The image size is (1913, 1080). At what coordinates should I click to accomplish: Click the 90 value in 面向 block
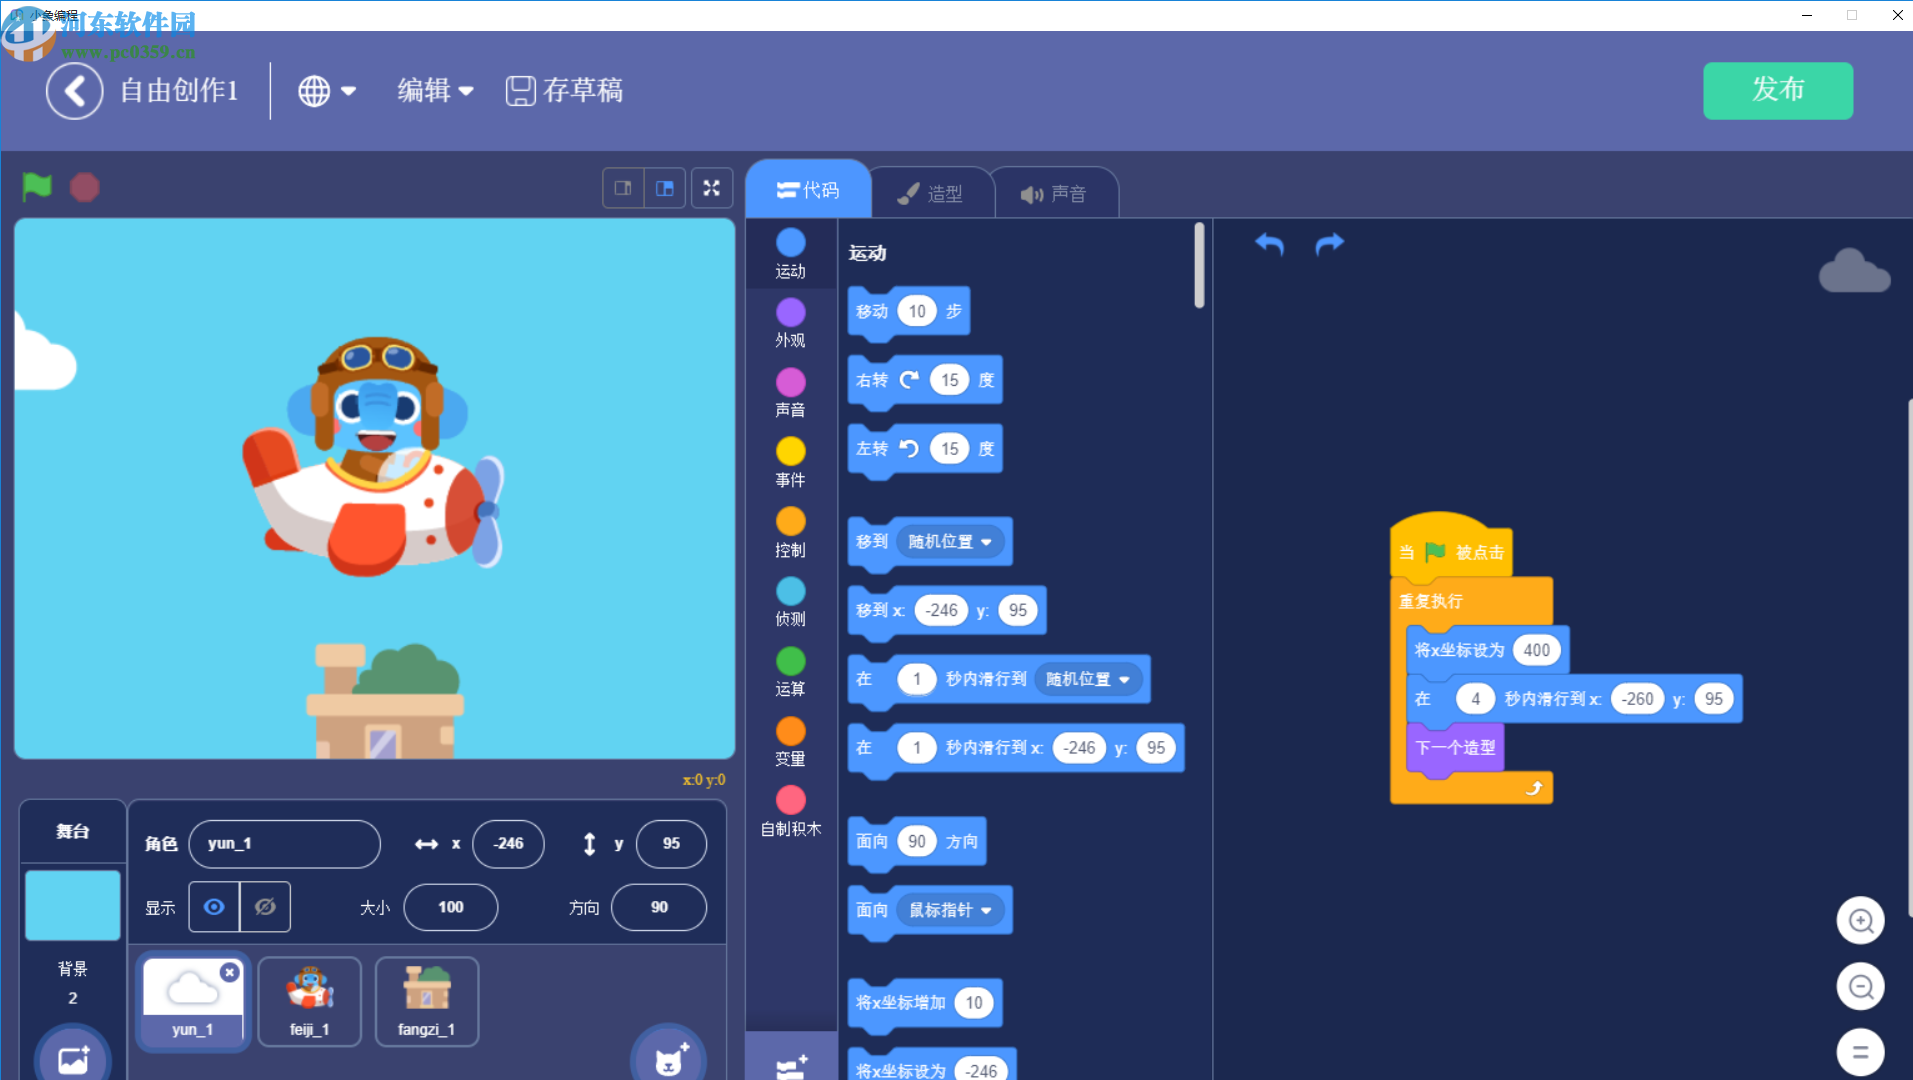point(917,841)
